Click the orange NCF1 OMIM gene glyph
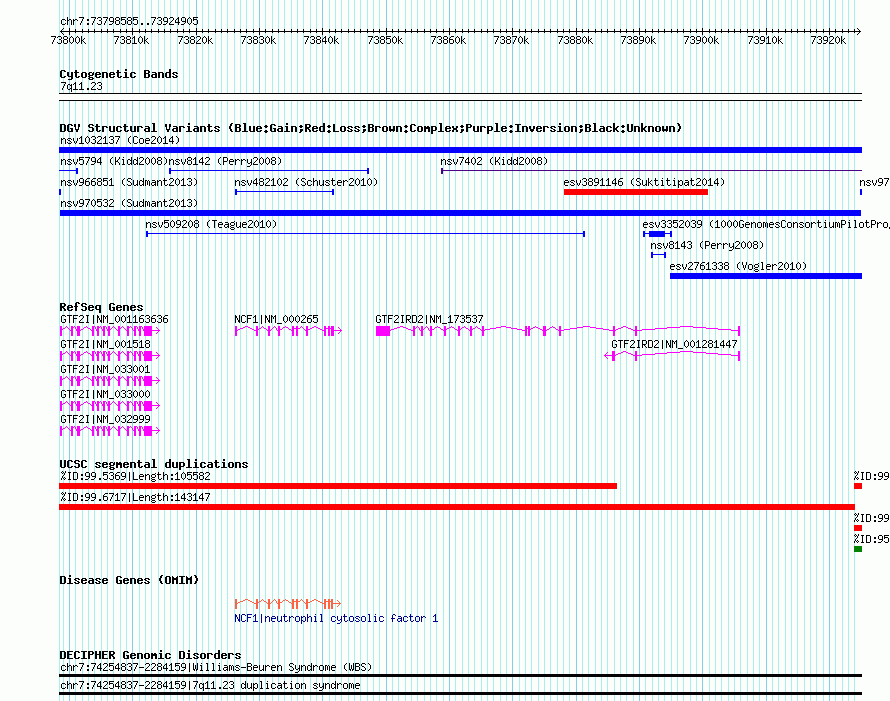The width and height of the screenshot is (890, 701). tap(288, 603)
